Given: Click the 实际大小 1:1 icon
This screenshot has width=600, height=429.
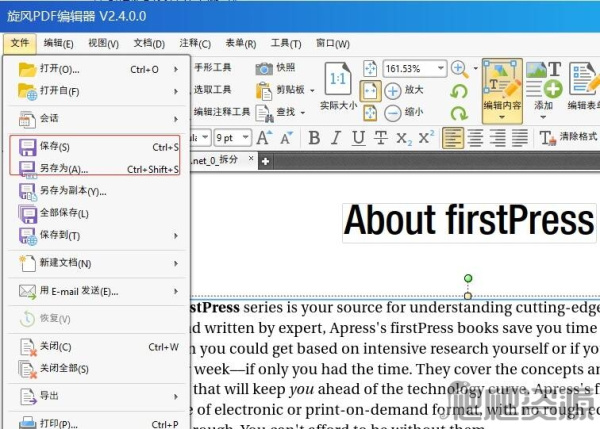Looking at the screenshot, I should (338, 79).
